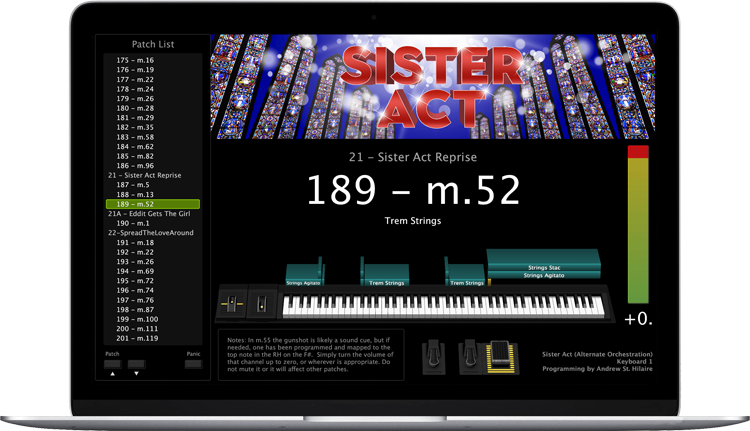The image size is (750, 431).
Task: Click the yellow-striped expression pedal
Action: tap(501, 357)
